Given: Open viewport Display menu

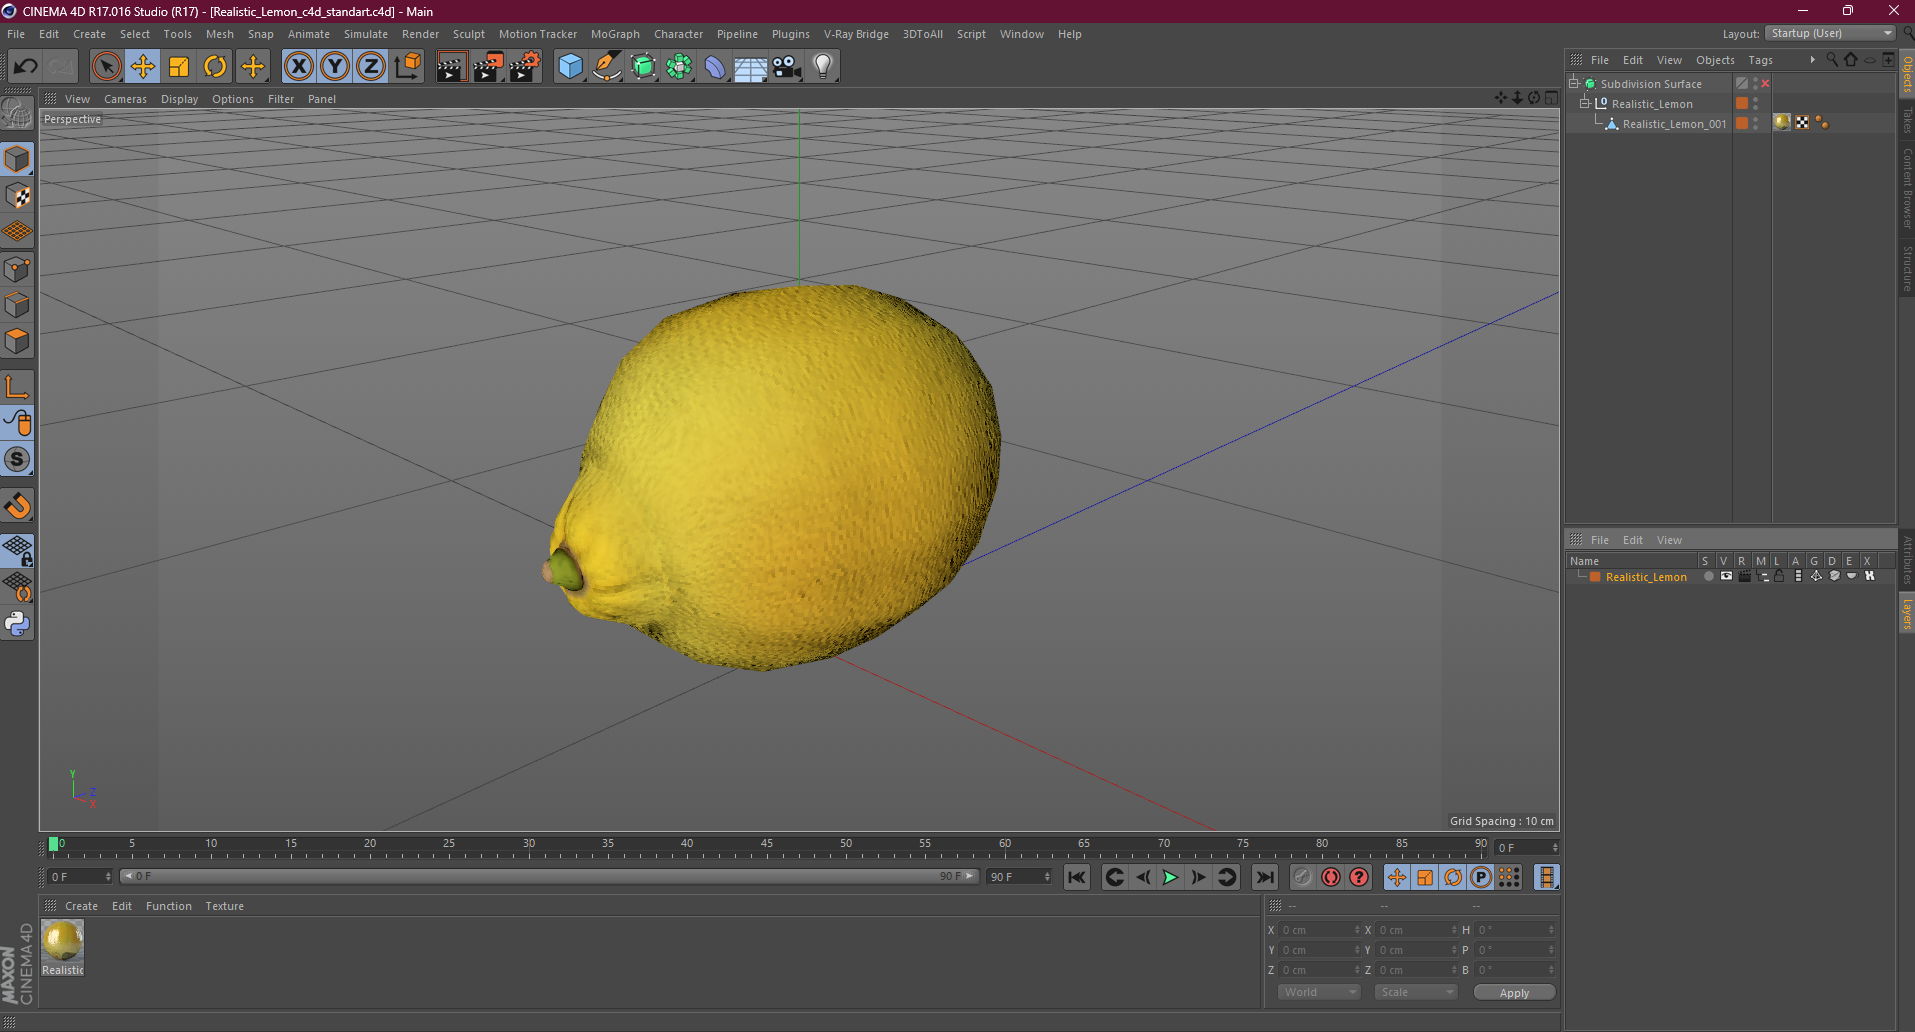Looking at the screenshot, I should pos(180,99).
